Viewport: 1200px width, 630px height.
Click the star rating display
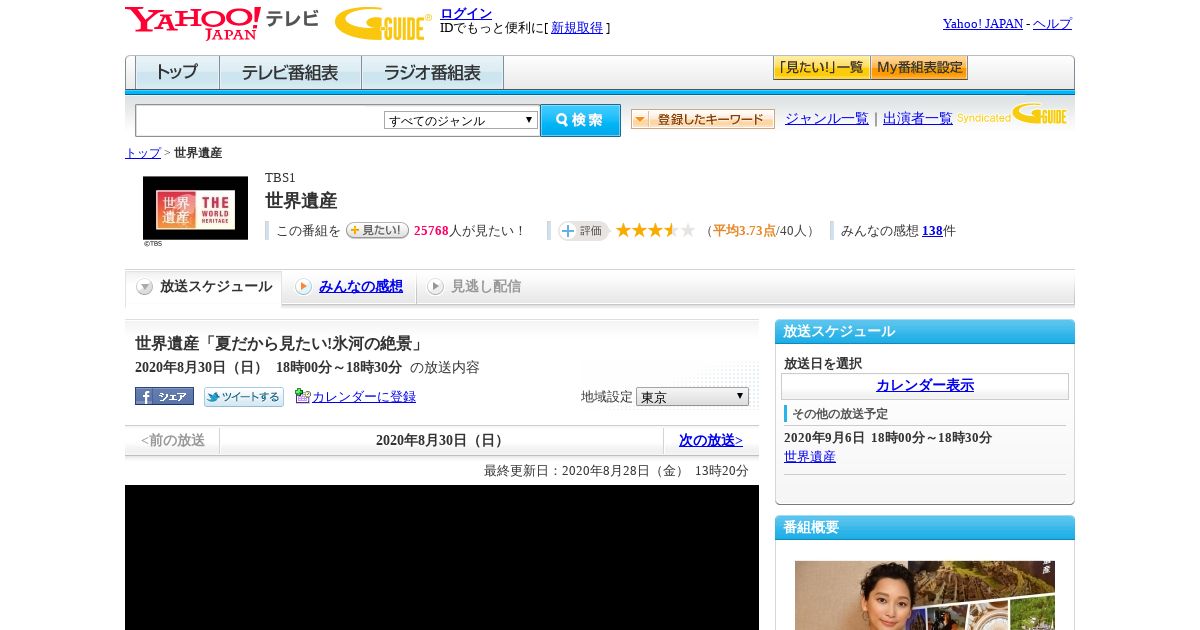655,231
